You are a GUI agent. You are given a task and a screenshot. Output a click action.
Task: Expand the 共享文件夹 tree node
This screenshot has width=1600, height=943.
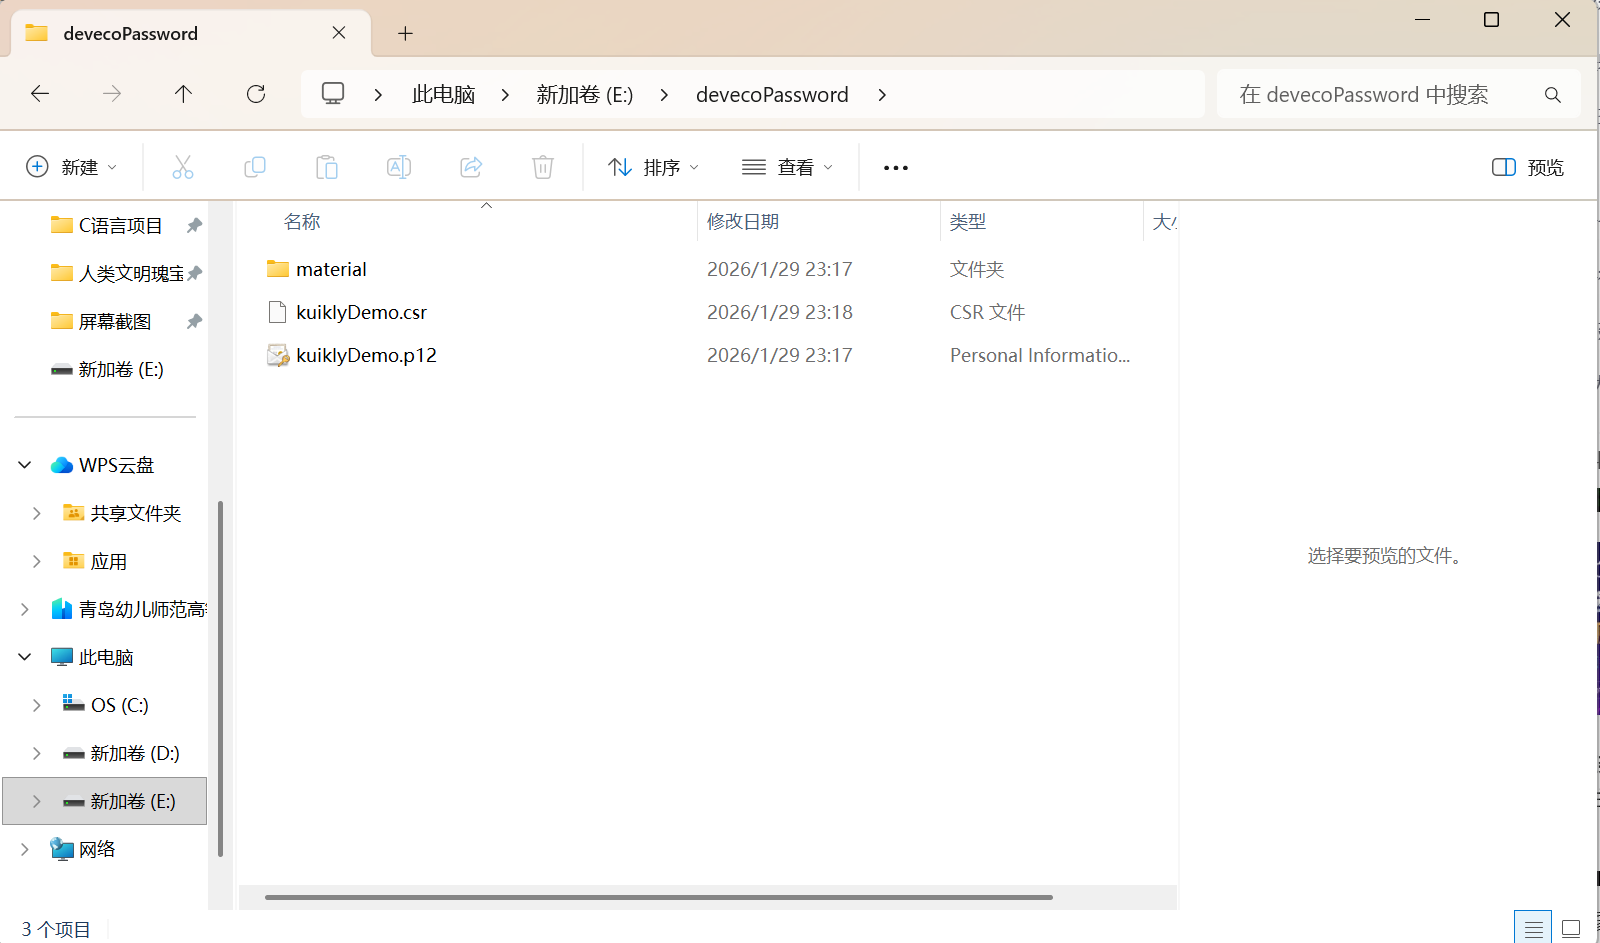37,513
